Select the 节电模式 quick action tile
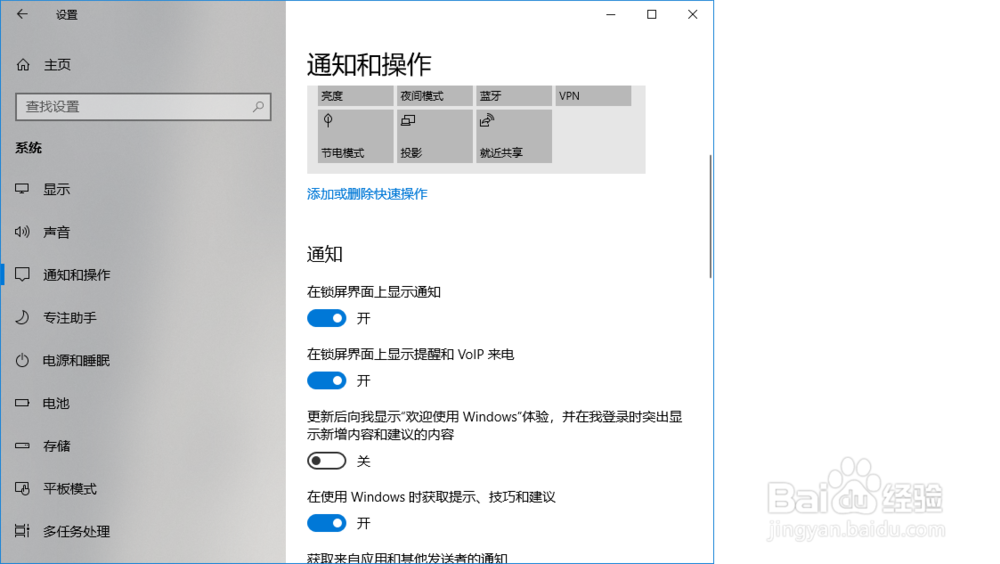The height and width of the screenshot is (564, 1000). click(355, 136)
